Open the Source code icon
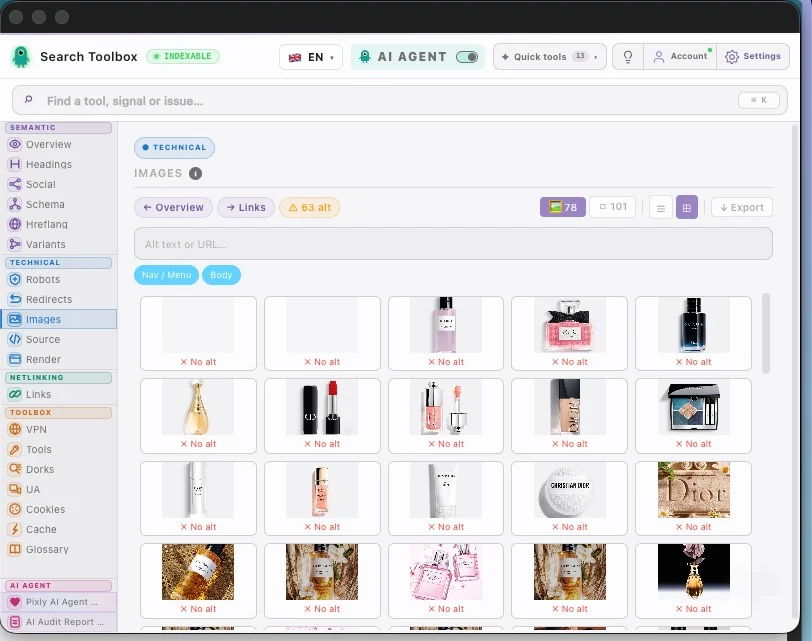This screenshot has height=641, width=812. point(15,339)
